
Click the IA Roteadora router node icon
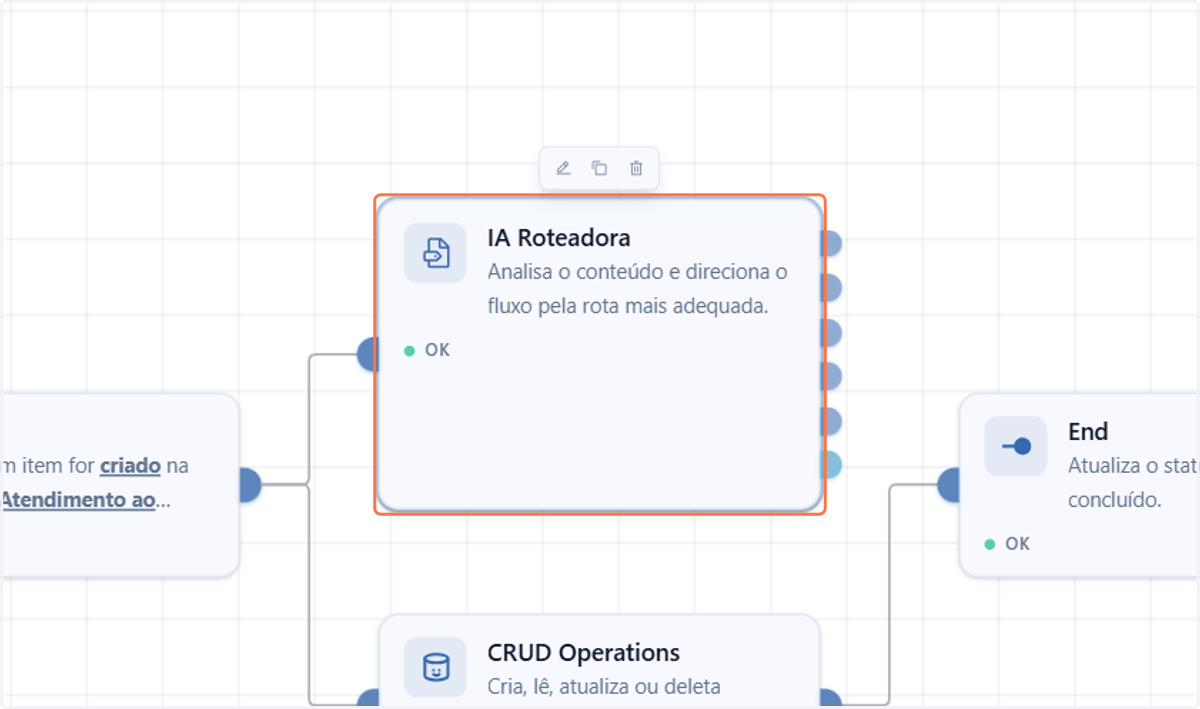pos(435,253)
